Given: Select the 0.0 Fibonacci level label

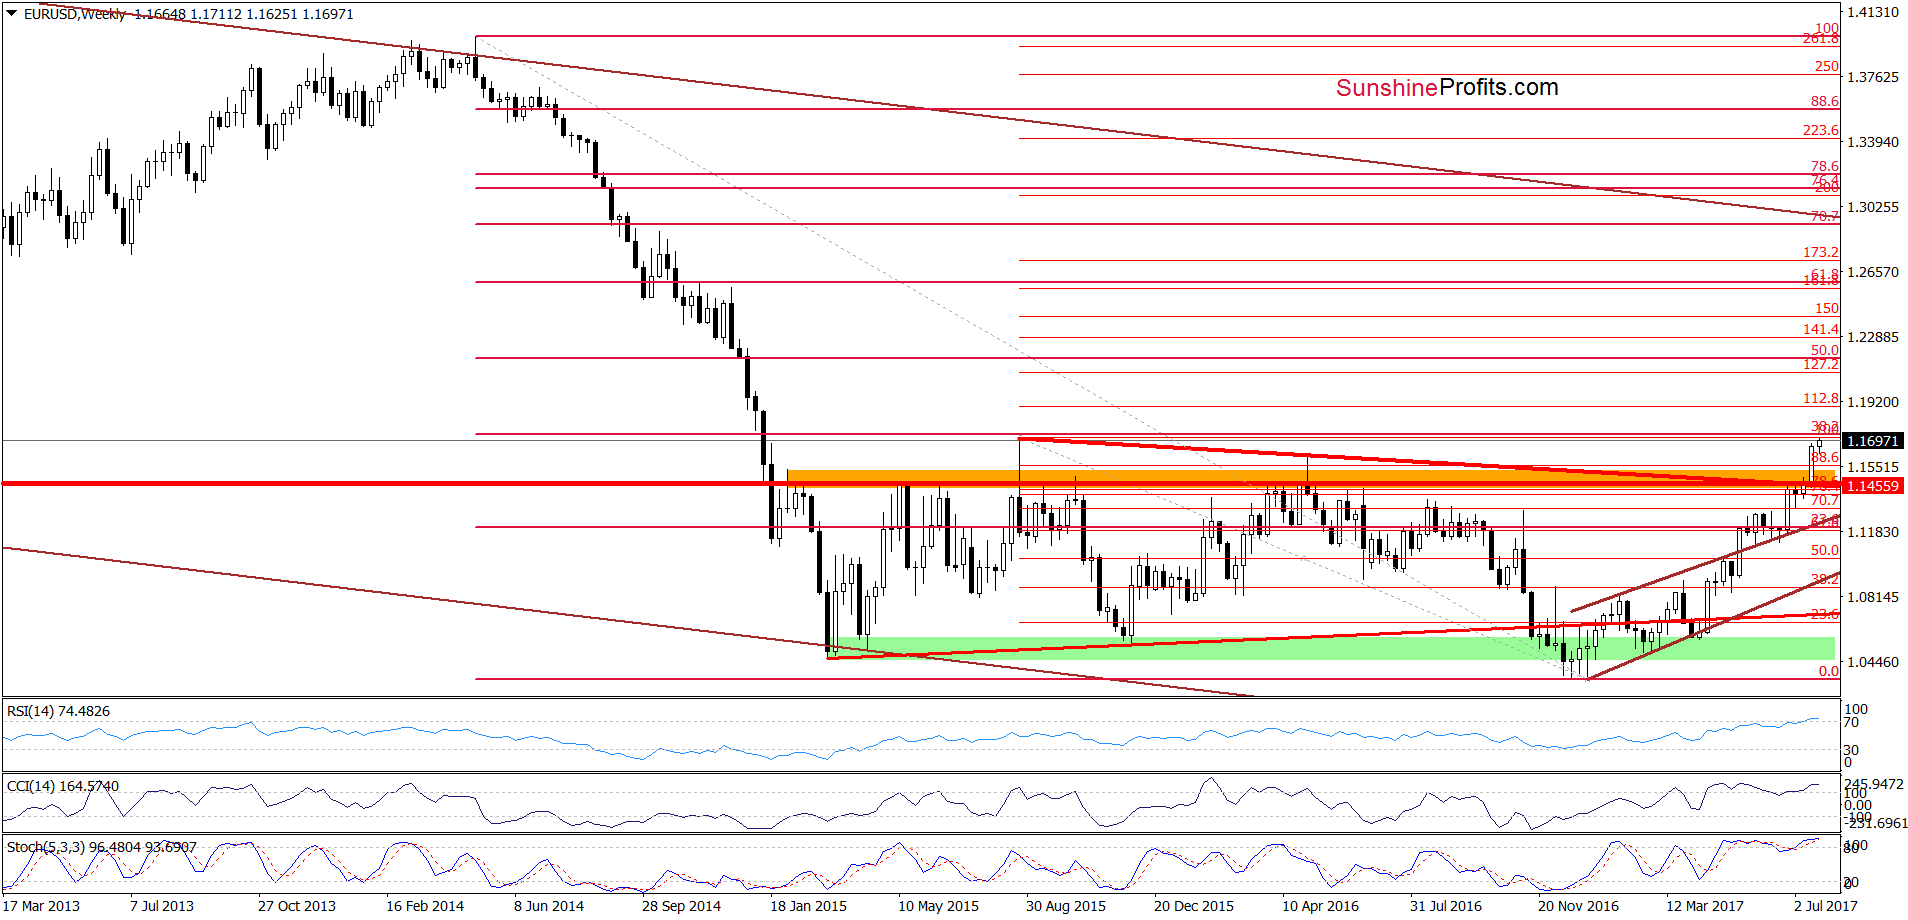Looking at the screenshot, I should pyautogui.click(x=1829, y=671).
